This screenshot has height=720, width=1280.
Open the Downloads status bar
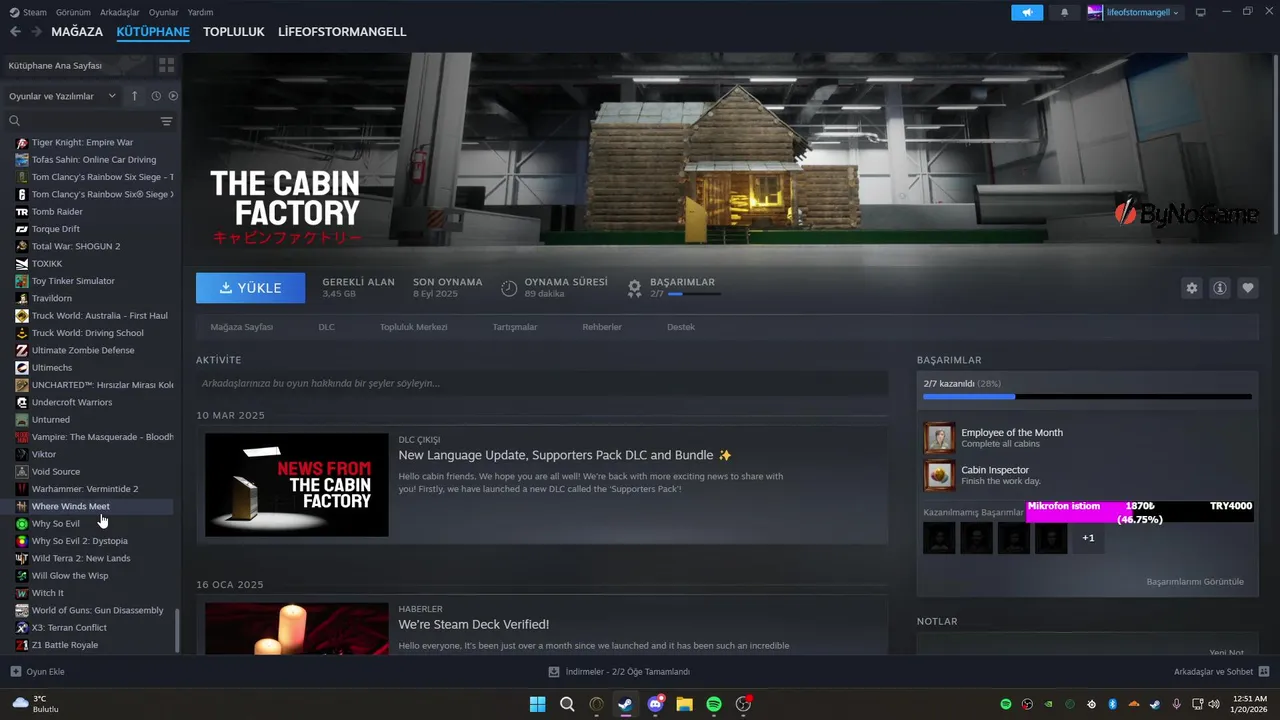click(x=620, y=672)
